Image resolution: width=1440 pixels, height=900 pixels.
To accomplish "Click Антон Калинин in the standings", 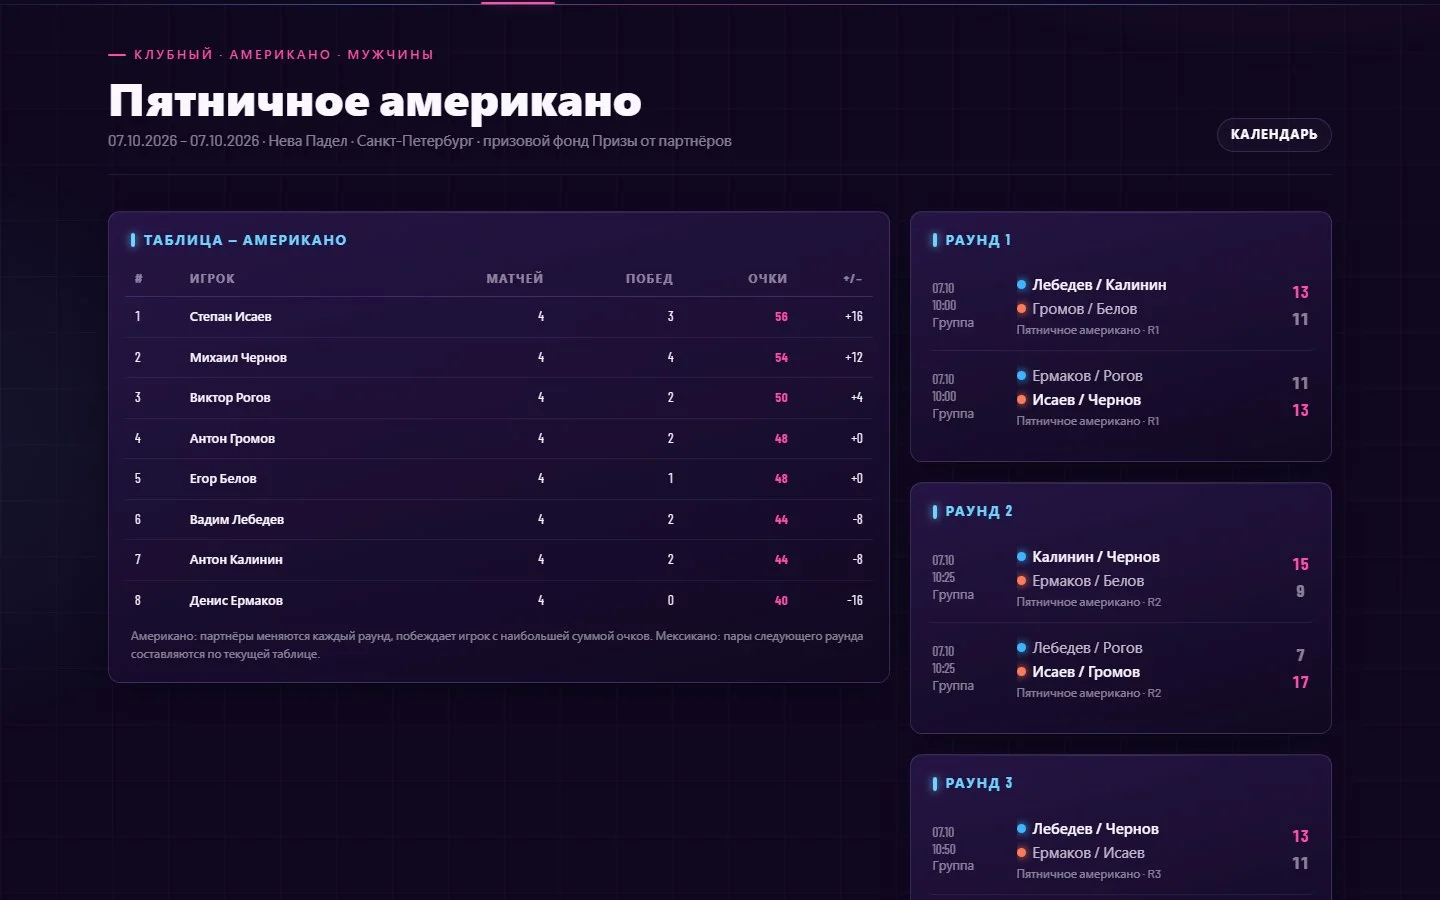I will pos(236,560).
